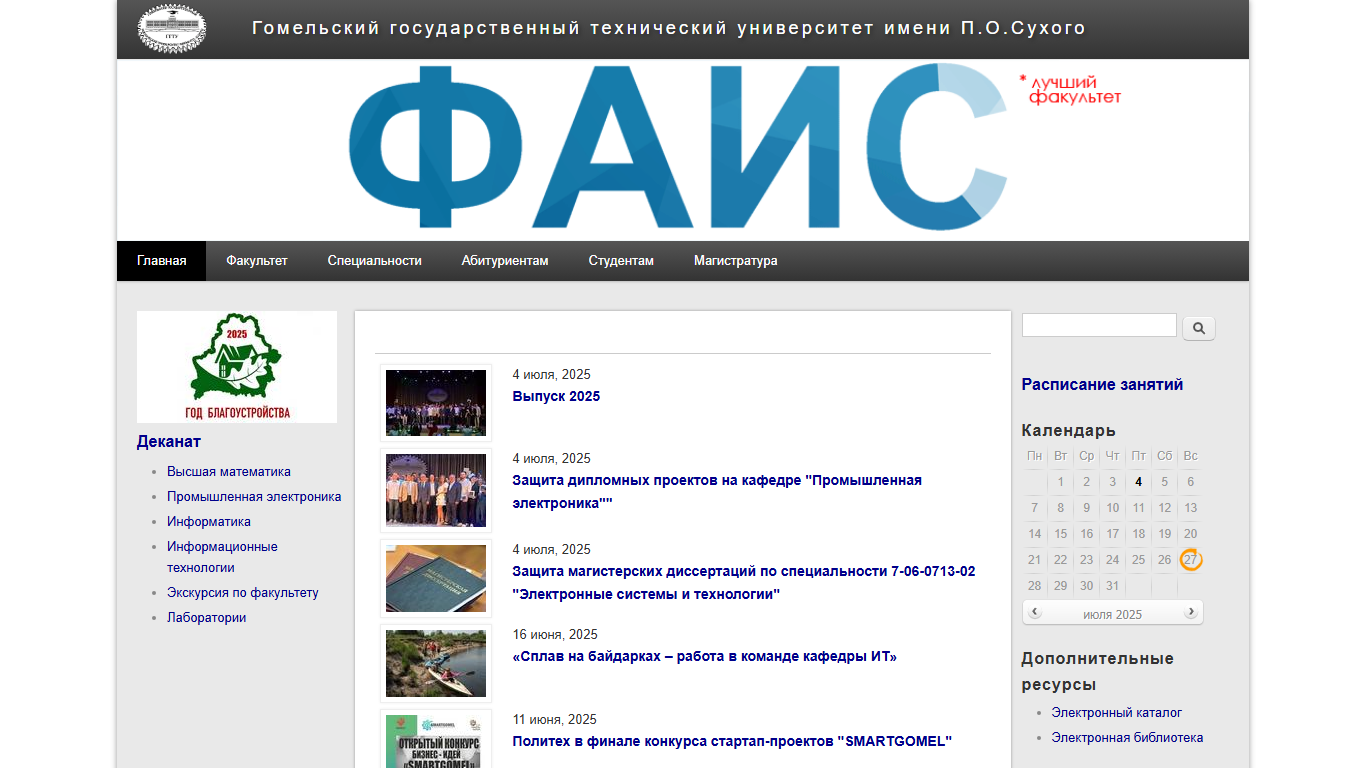Click the Дополнительные ресурсы heading

pyautogui.click(x=1098, y=671)
